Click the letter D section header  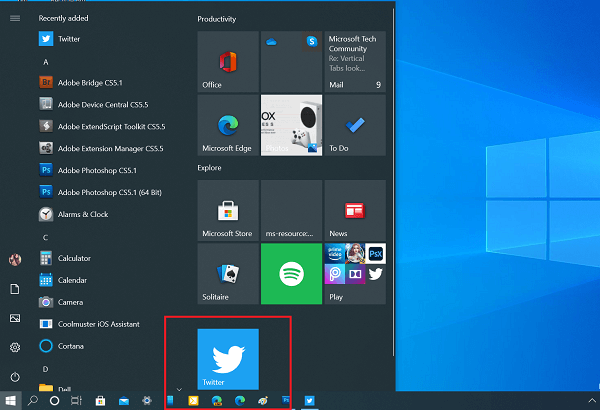coord(46,369)
